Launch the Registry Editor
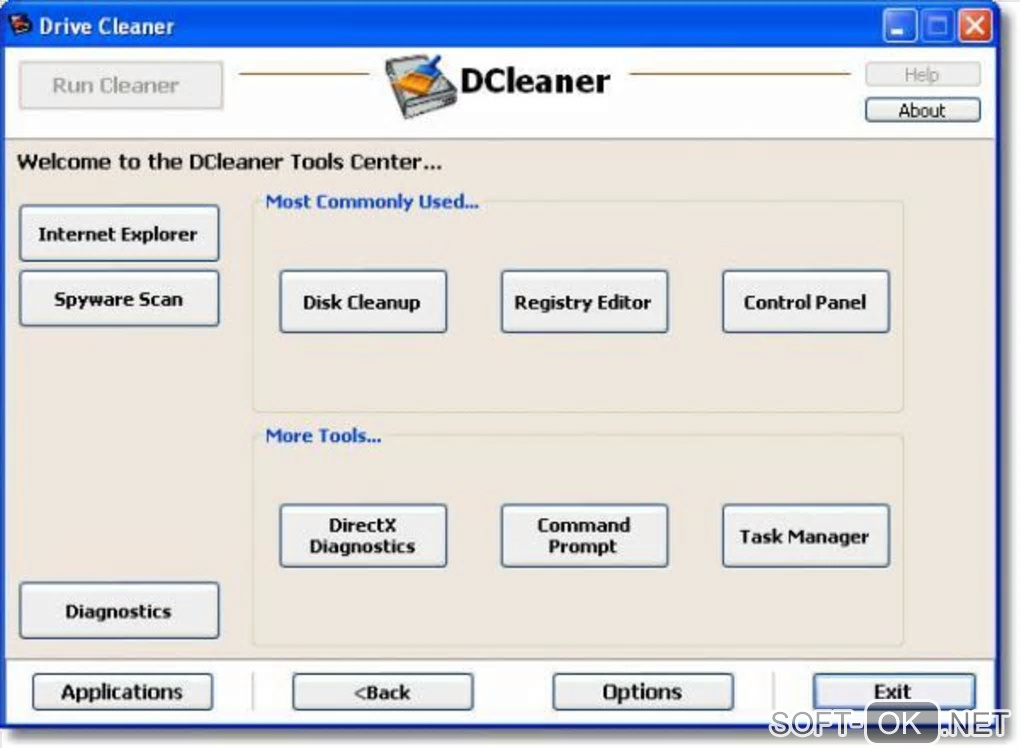 (584, 302)
